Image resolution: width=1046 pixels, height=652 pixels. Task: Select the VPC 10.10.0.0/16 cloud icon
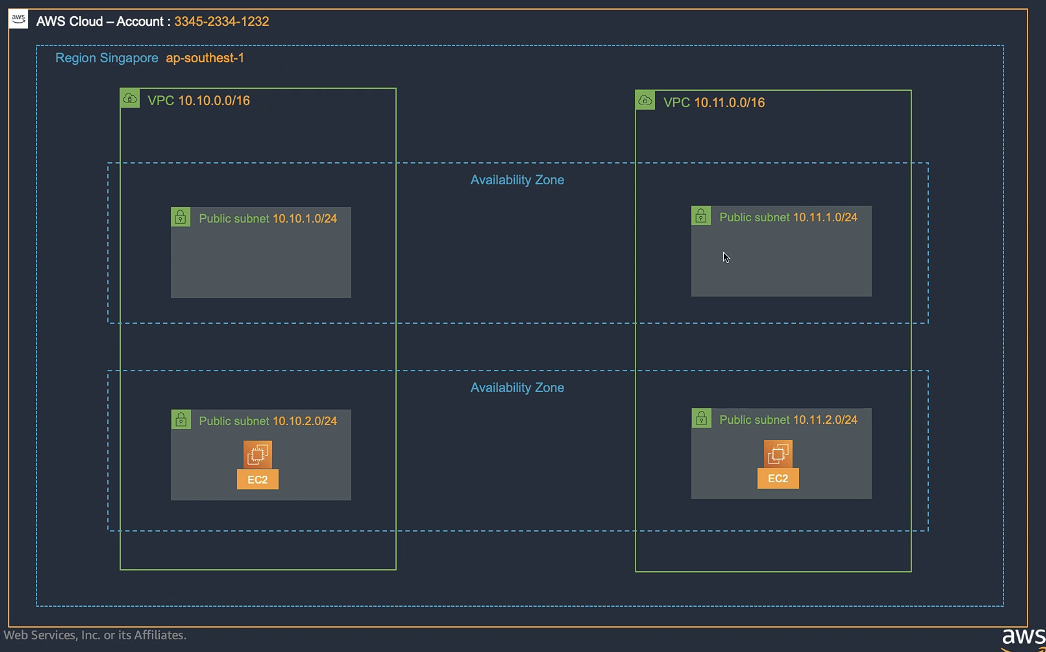130,99
